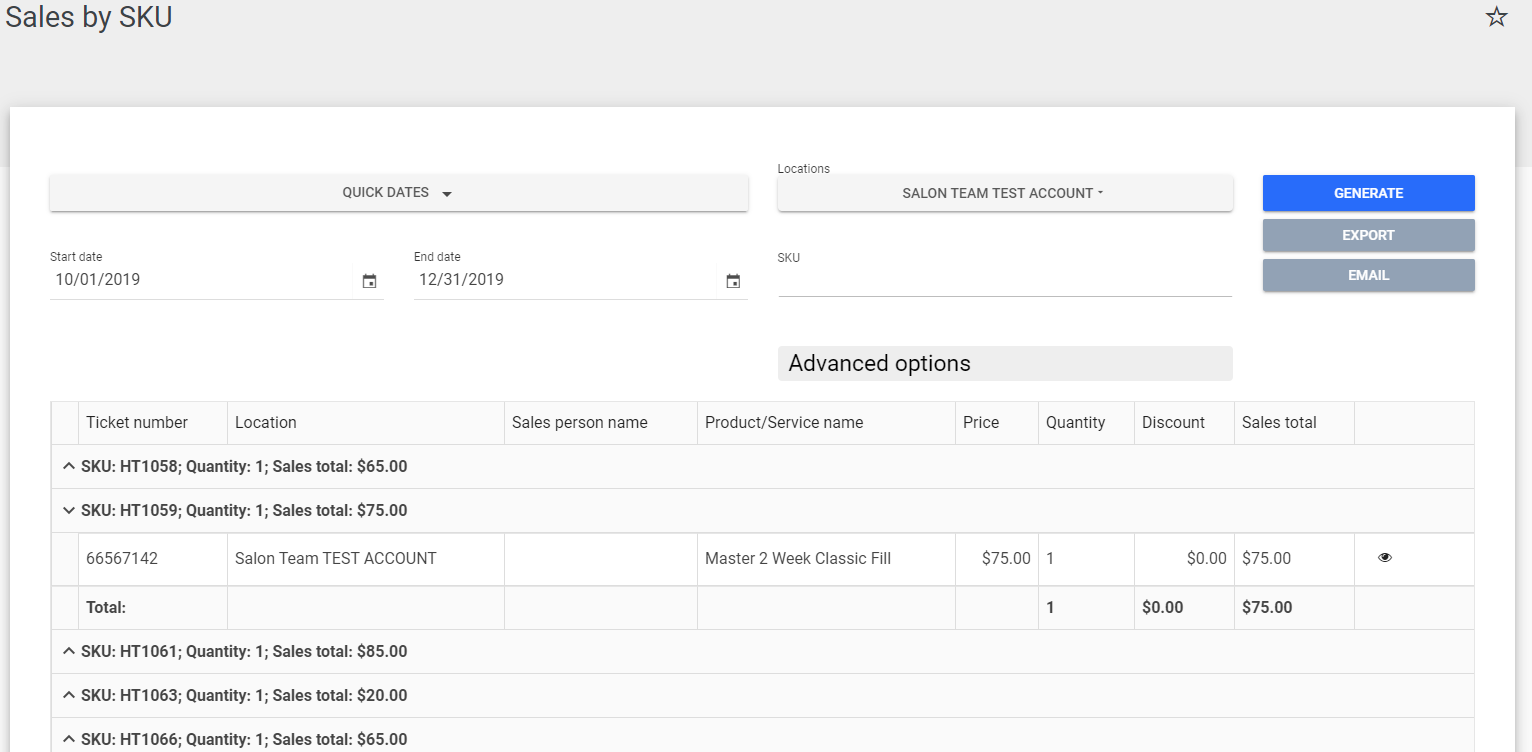Open the Start date calendar picker
This screenshot has height=752, width=1532.
(x=369, y=281)
